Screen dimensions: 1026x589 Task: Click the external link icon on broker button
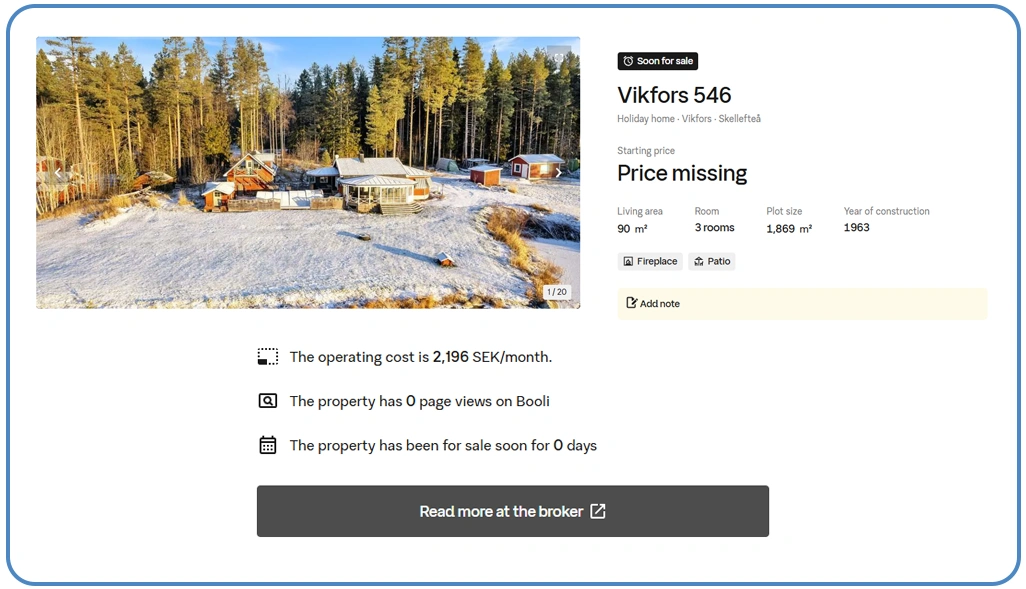pos(598,511)
